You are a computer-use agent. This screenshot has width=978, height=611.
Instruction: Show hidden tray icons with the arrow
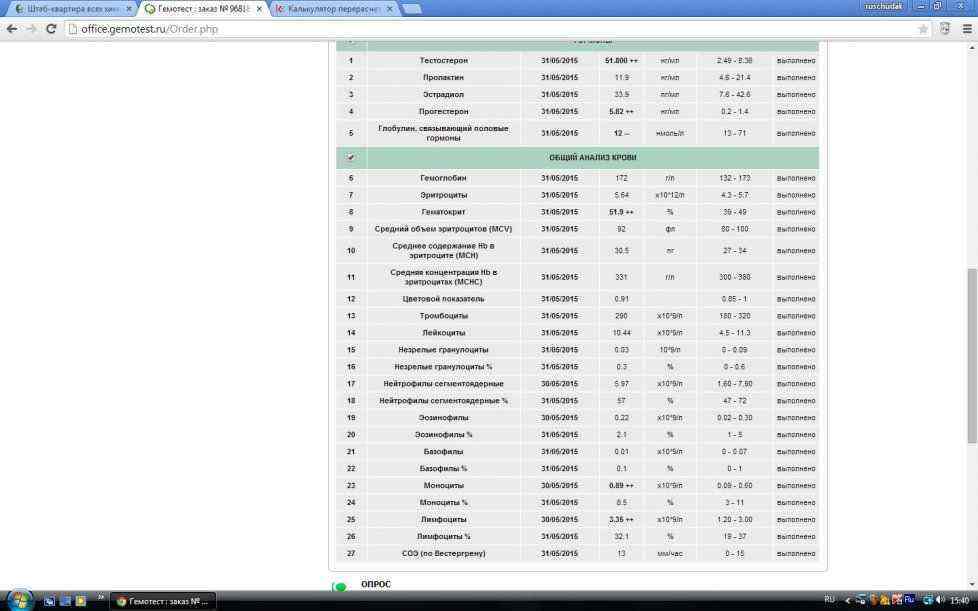(x=848, y=600)
